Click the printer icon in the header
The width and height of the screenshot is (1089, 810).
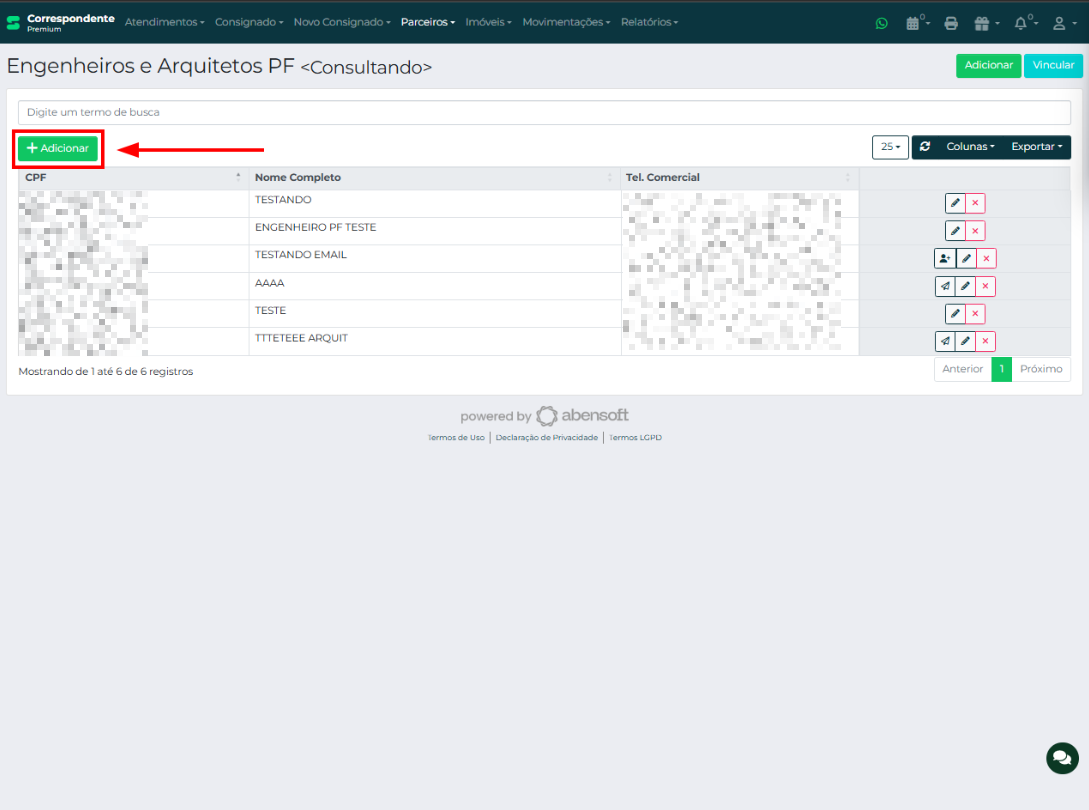pyautogui.click(x=951, y=23)
